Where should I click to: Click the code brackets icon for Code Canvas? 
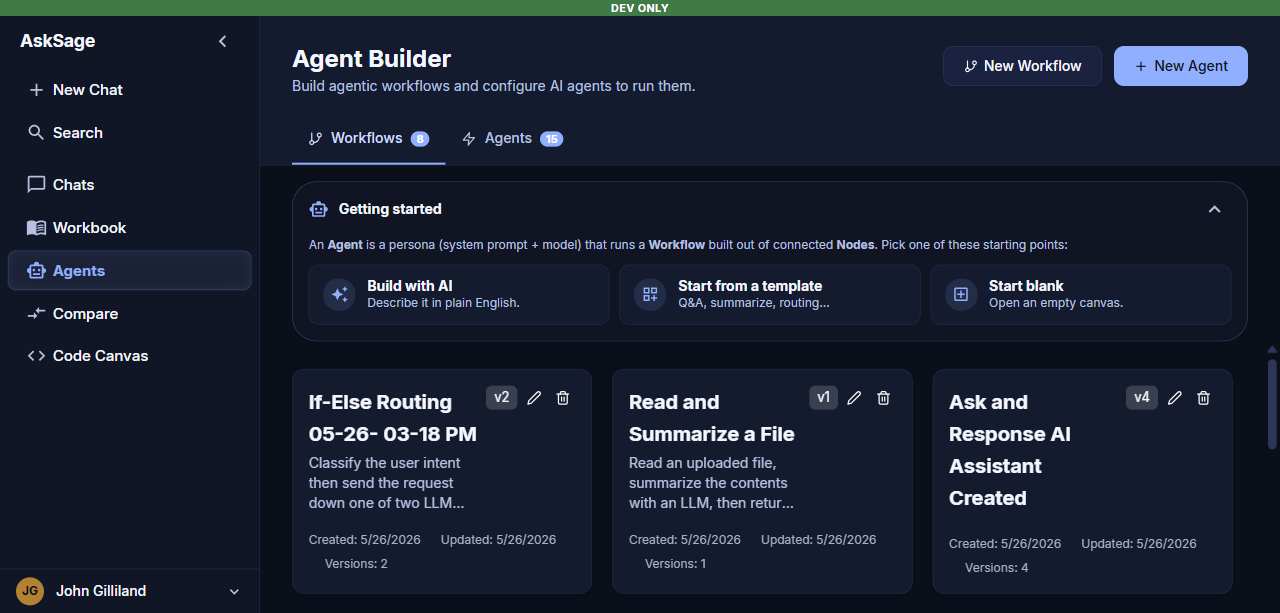pos(36,356)
